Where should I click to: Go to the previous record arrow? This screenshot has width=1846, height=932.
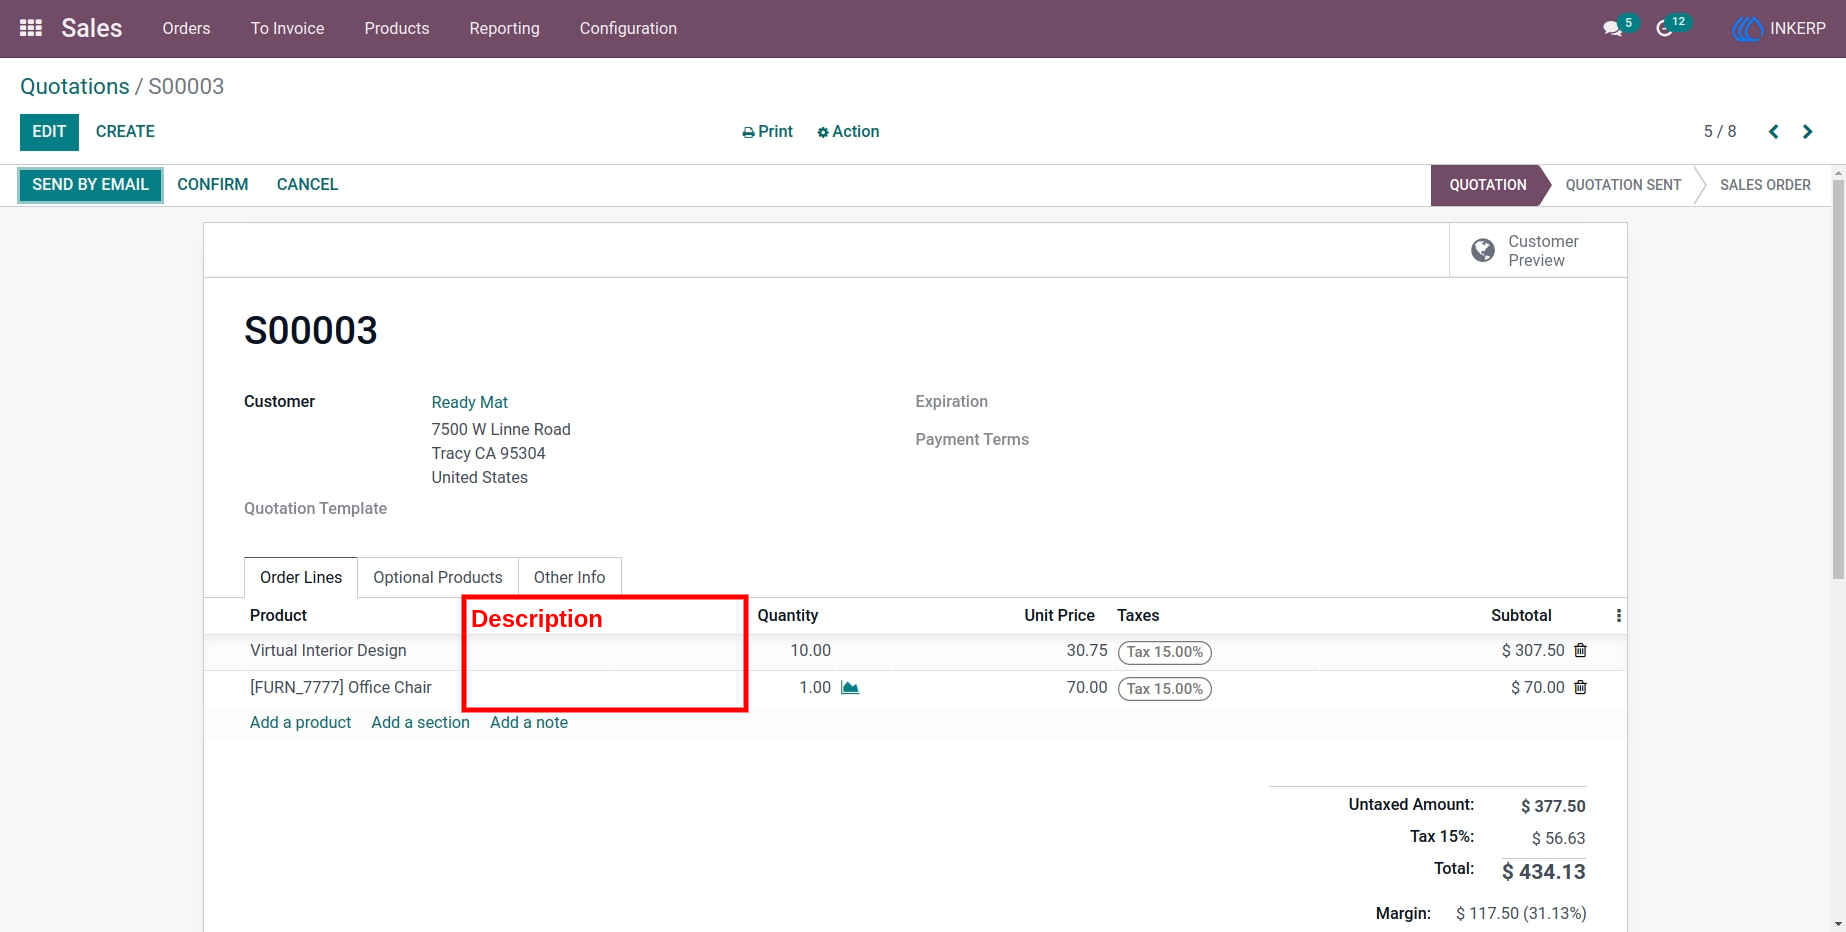pos(1773,132)
